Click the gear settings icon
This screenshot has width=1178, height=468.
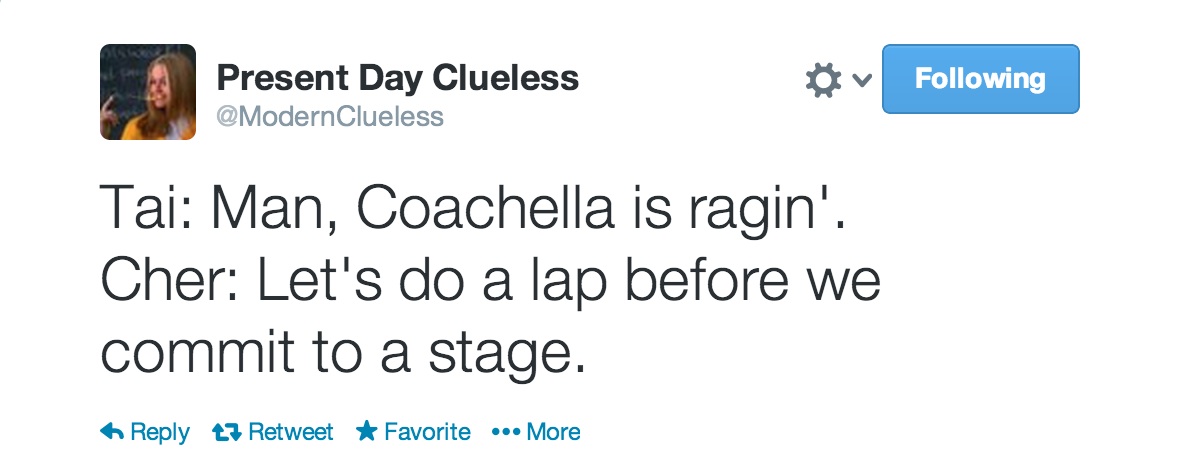[x=824, y=80]
